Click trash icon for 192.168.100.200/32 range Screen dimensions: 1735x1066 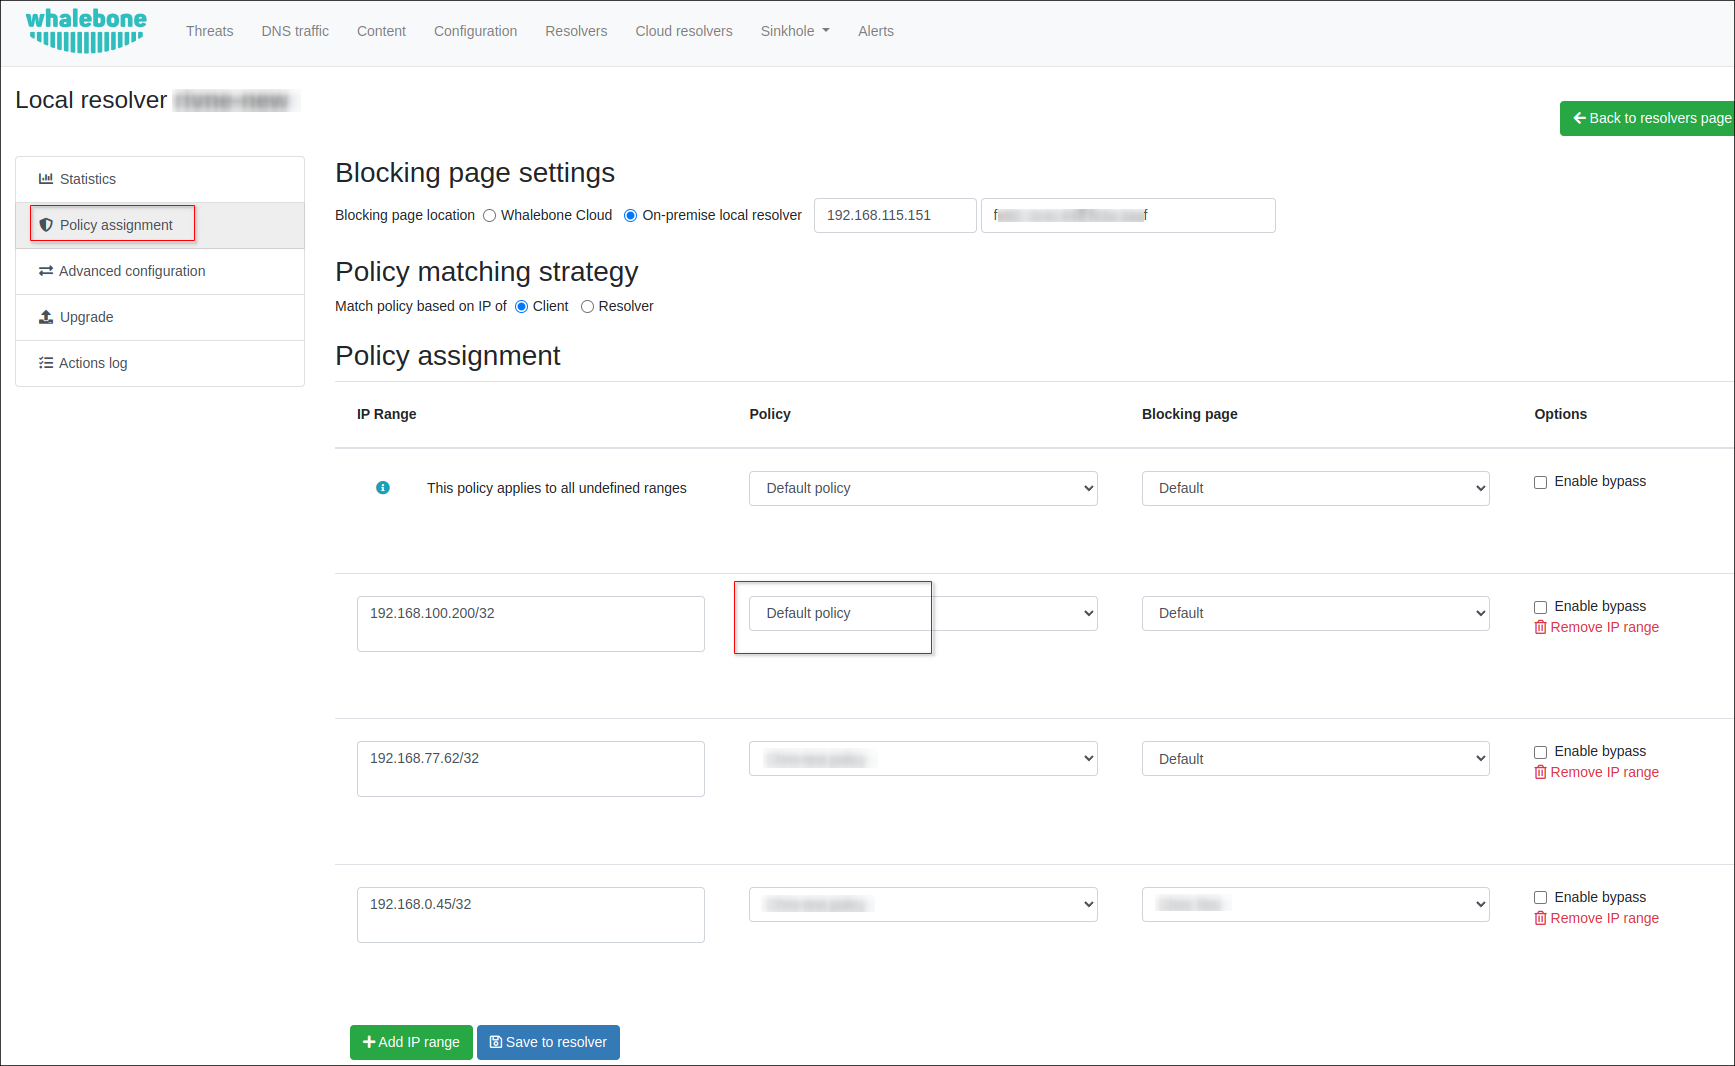coord(1540,627)
